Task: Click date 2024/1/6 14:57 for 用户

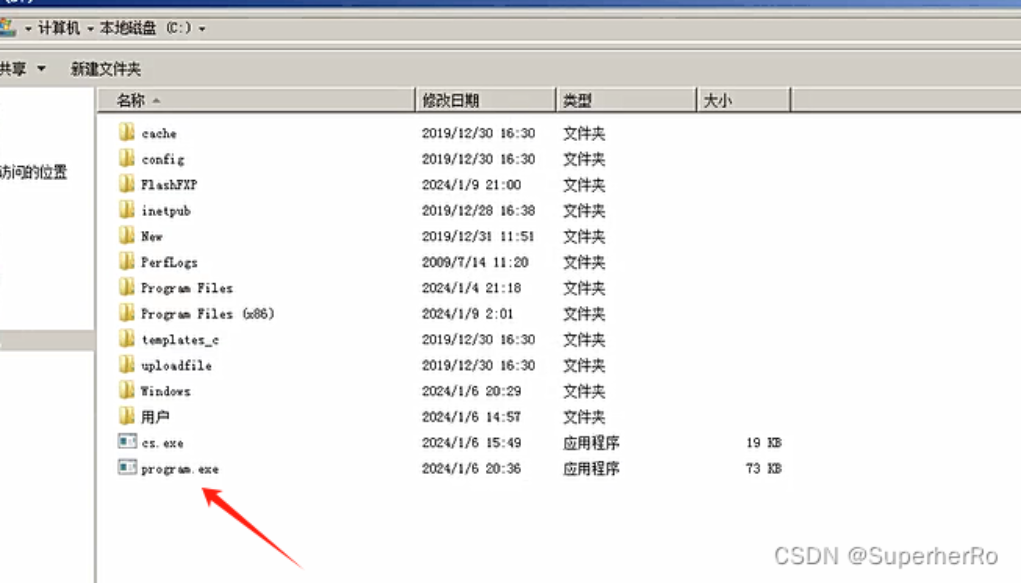Action: coord(471,417)
